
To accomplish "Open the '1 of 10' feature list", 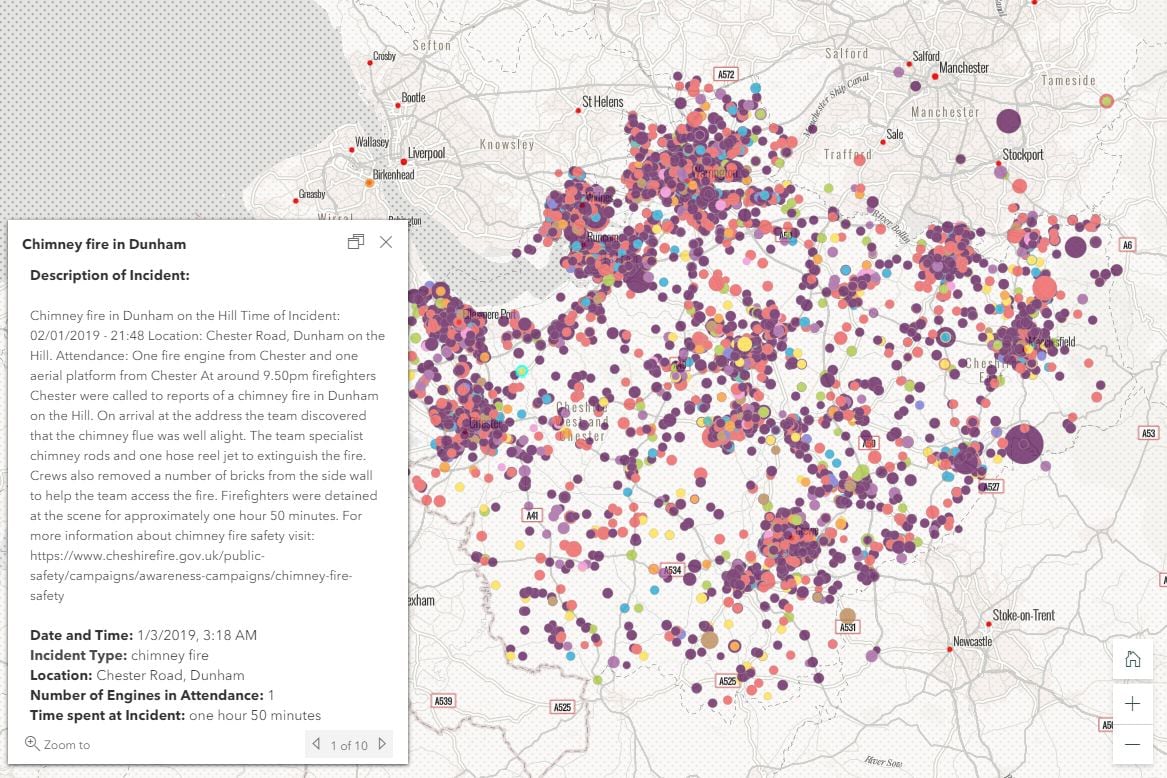I will point(349,745).
